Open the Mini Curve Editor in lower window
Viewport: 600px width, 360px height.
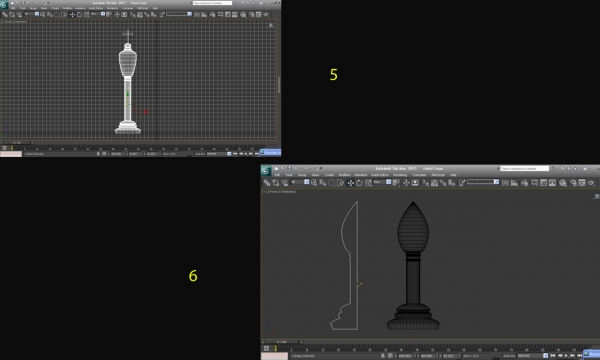coord(266,348)
